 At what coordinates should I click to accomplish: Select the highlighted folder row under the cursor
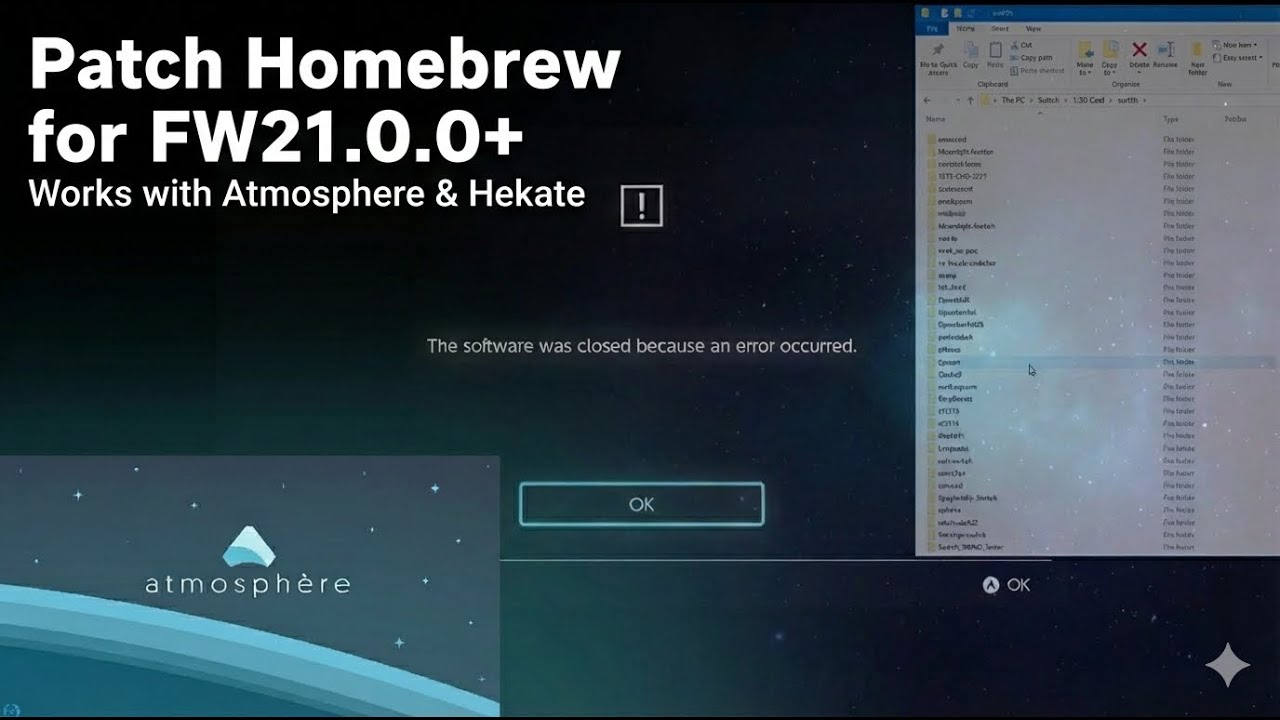(x=1095, y=362)
